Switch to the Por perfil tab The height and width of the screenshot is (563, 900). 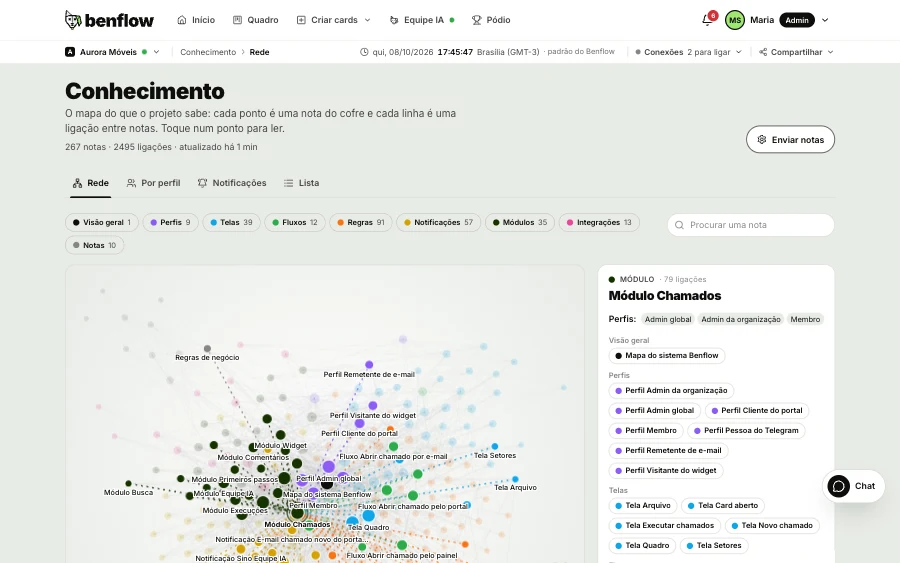pos(153,183)
